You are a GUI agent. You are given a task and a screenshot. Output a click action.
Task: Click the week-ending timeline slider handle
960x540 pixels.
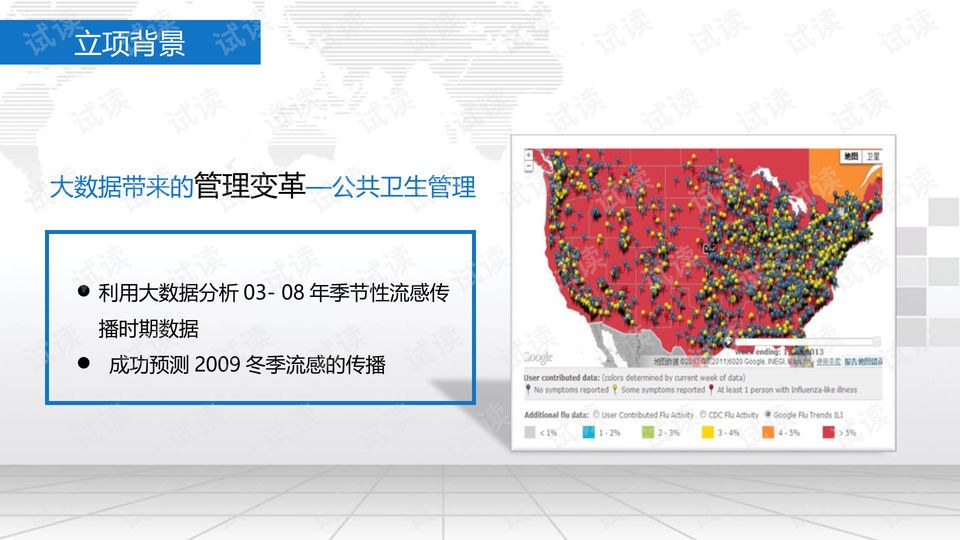pyautogui.click(x=876, y=342)
